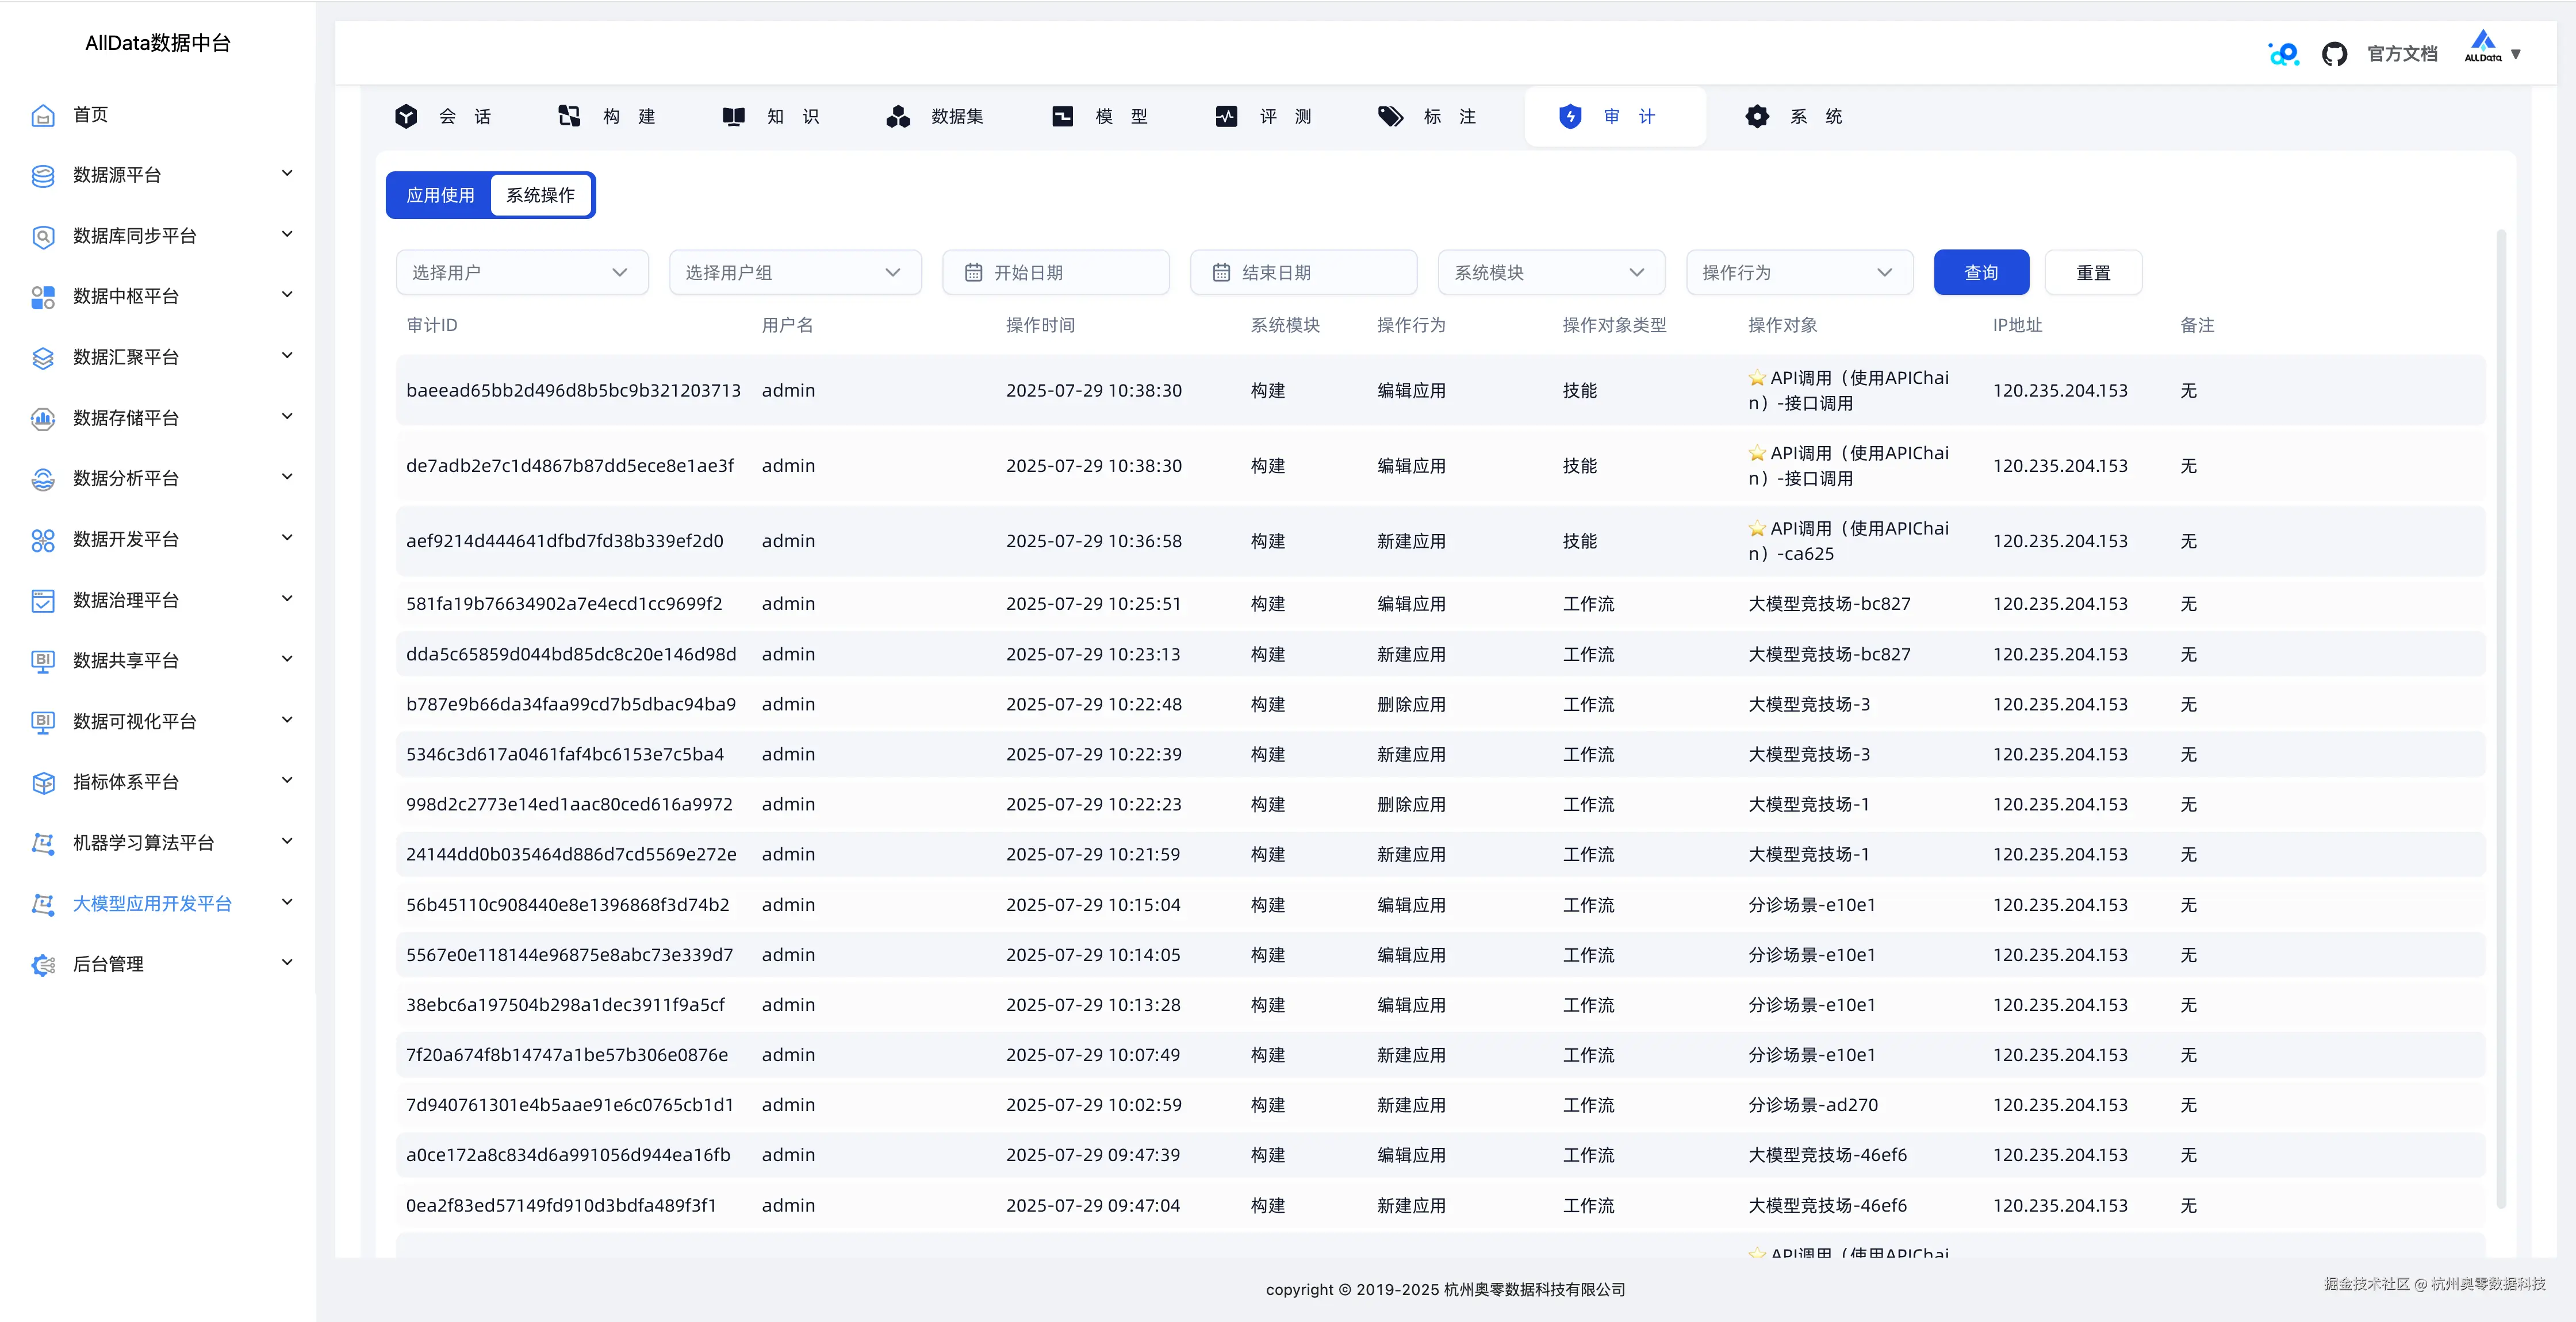The width and height of the screenshot is (2576, 1322).
Task: Select the 应用使用 segmented toggle
Action: tap(440, 195)
